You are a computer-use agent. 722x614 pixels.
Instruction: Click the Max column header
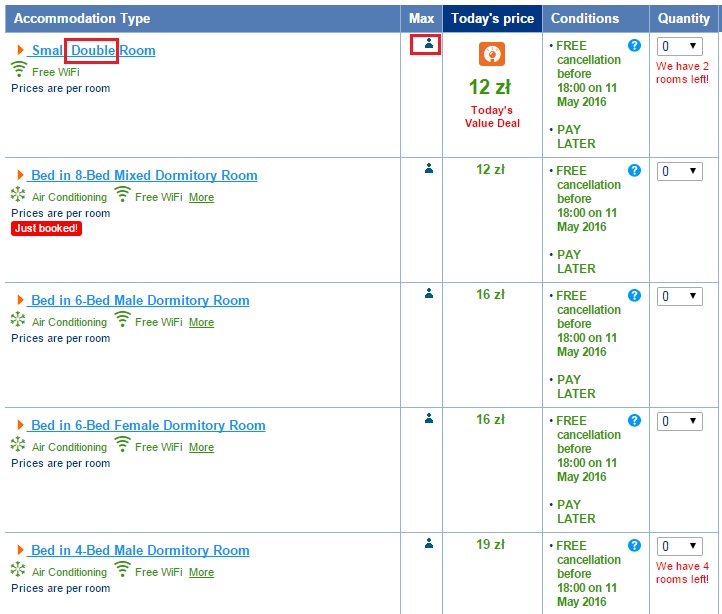point(421,18)
